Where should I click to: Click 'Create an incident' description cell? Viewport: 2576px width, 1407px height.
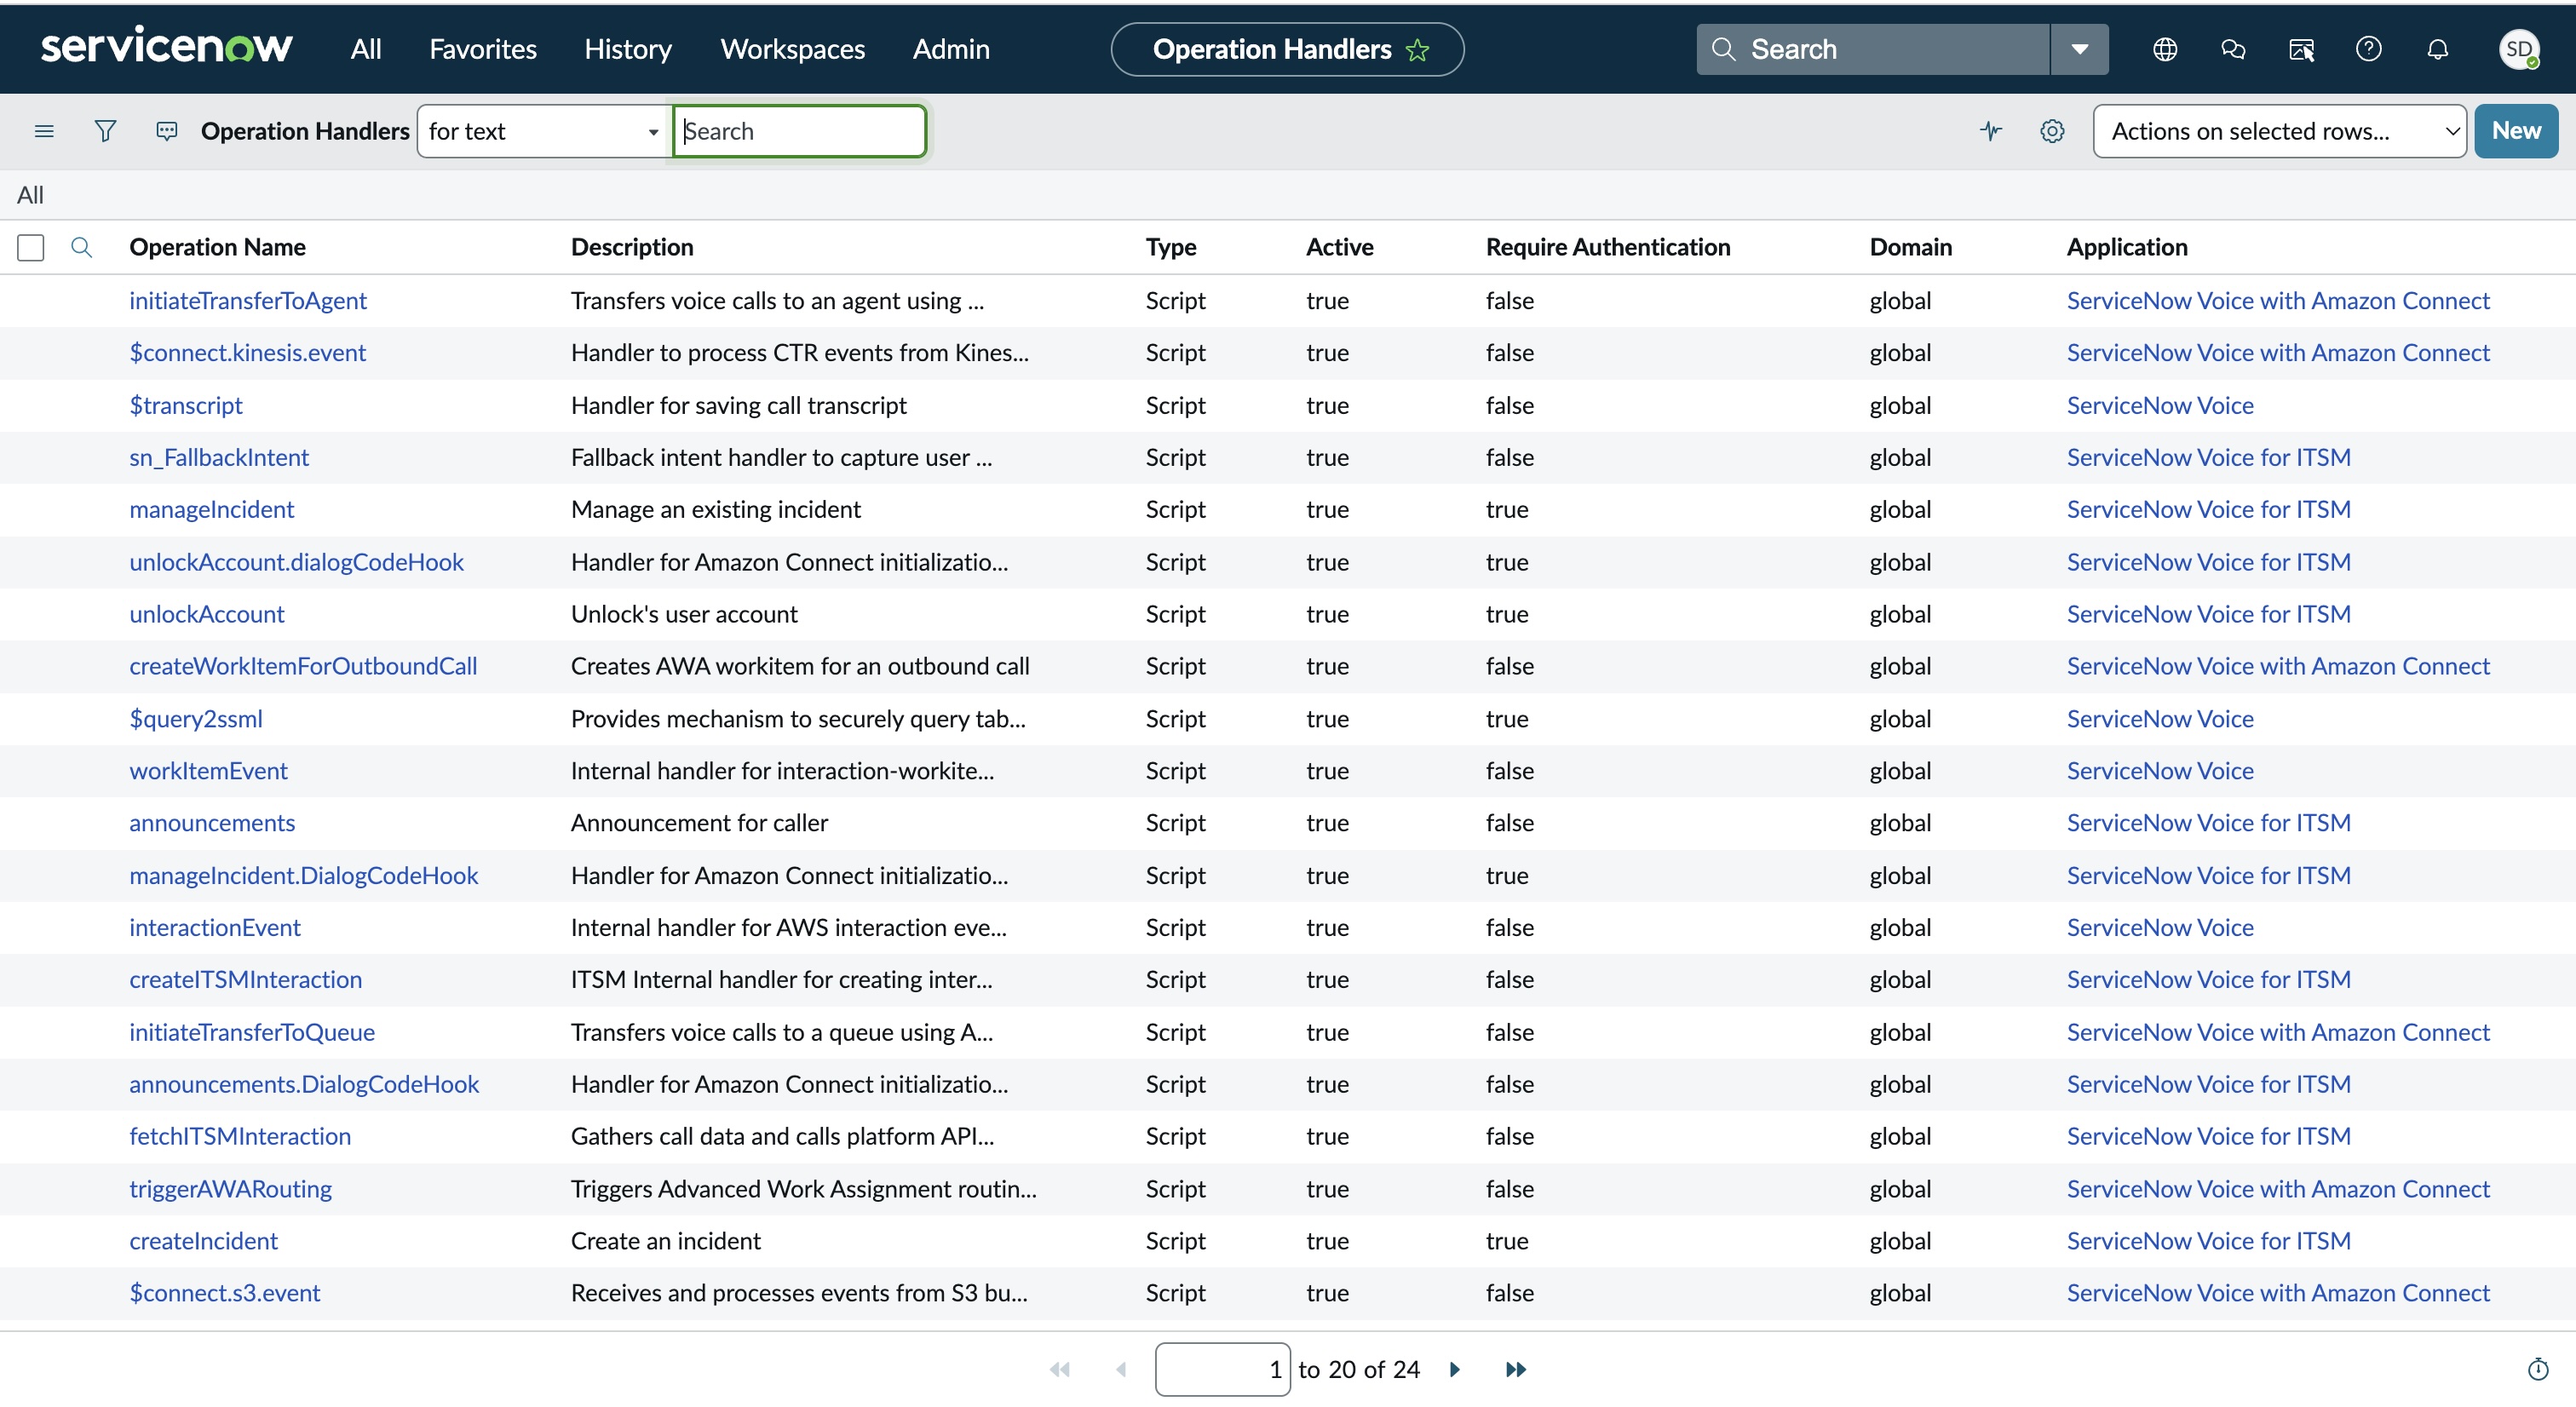click(666, 1241)
